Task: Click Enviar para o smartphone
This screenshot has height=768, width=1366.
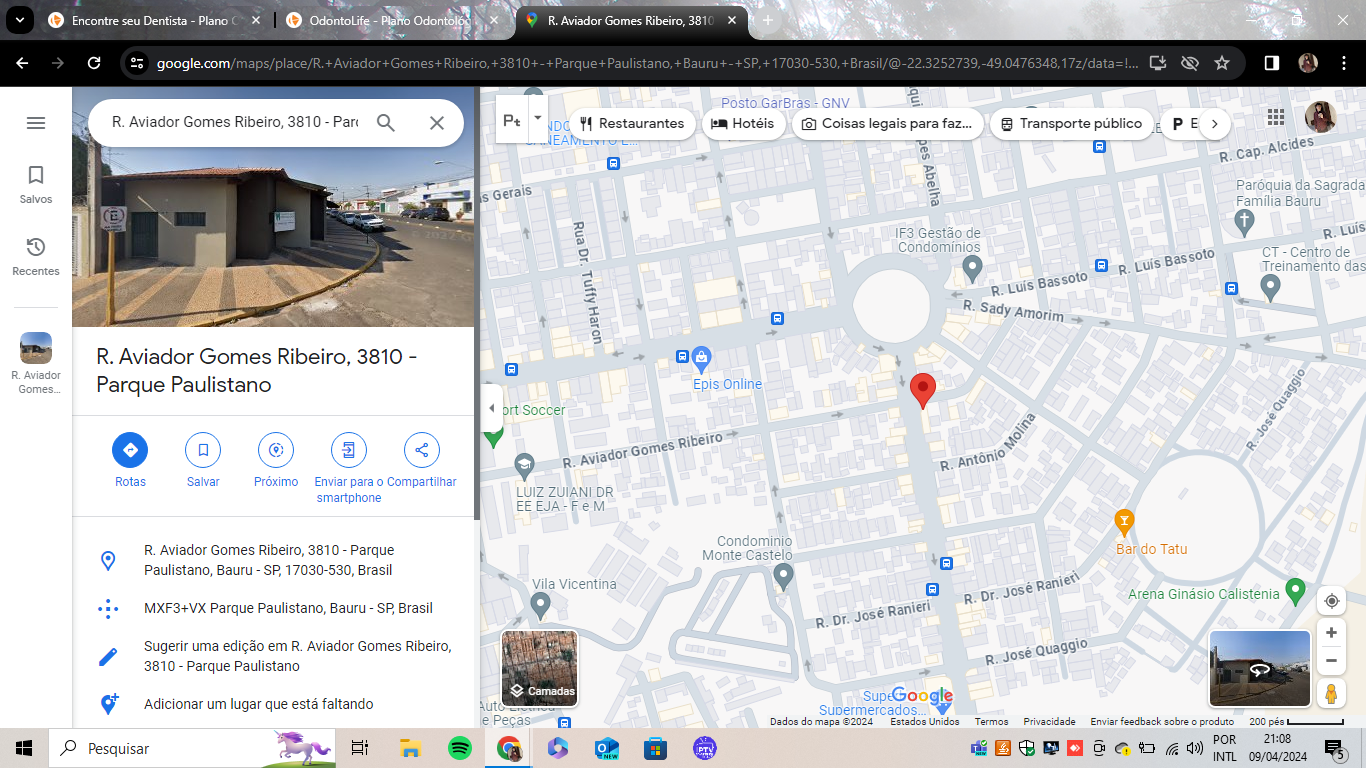Action: [349, 468]
